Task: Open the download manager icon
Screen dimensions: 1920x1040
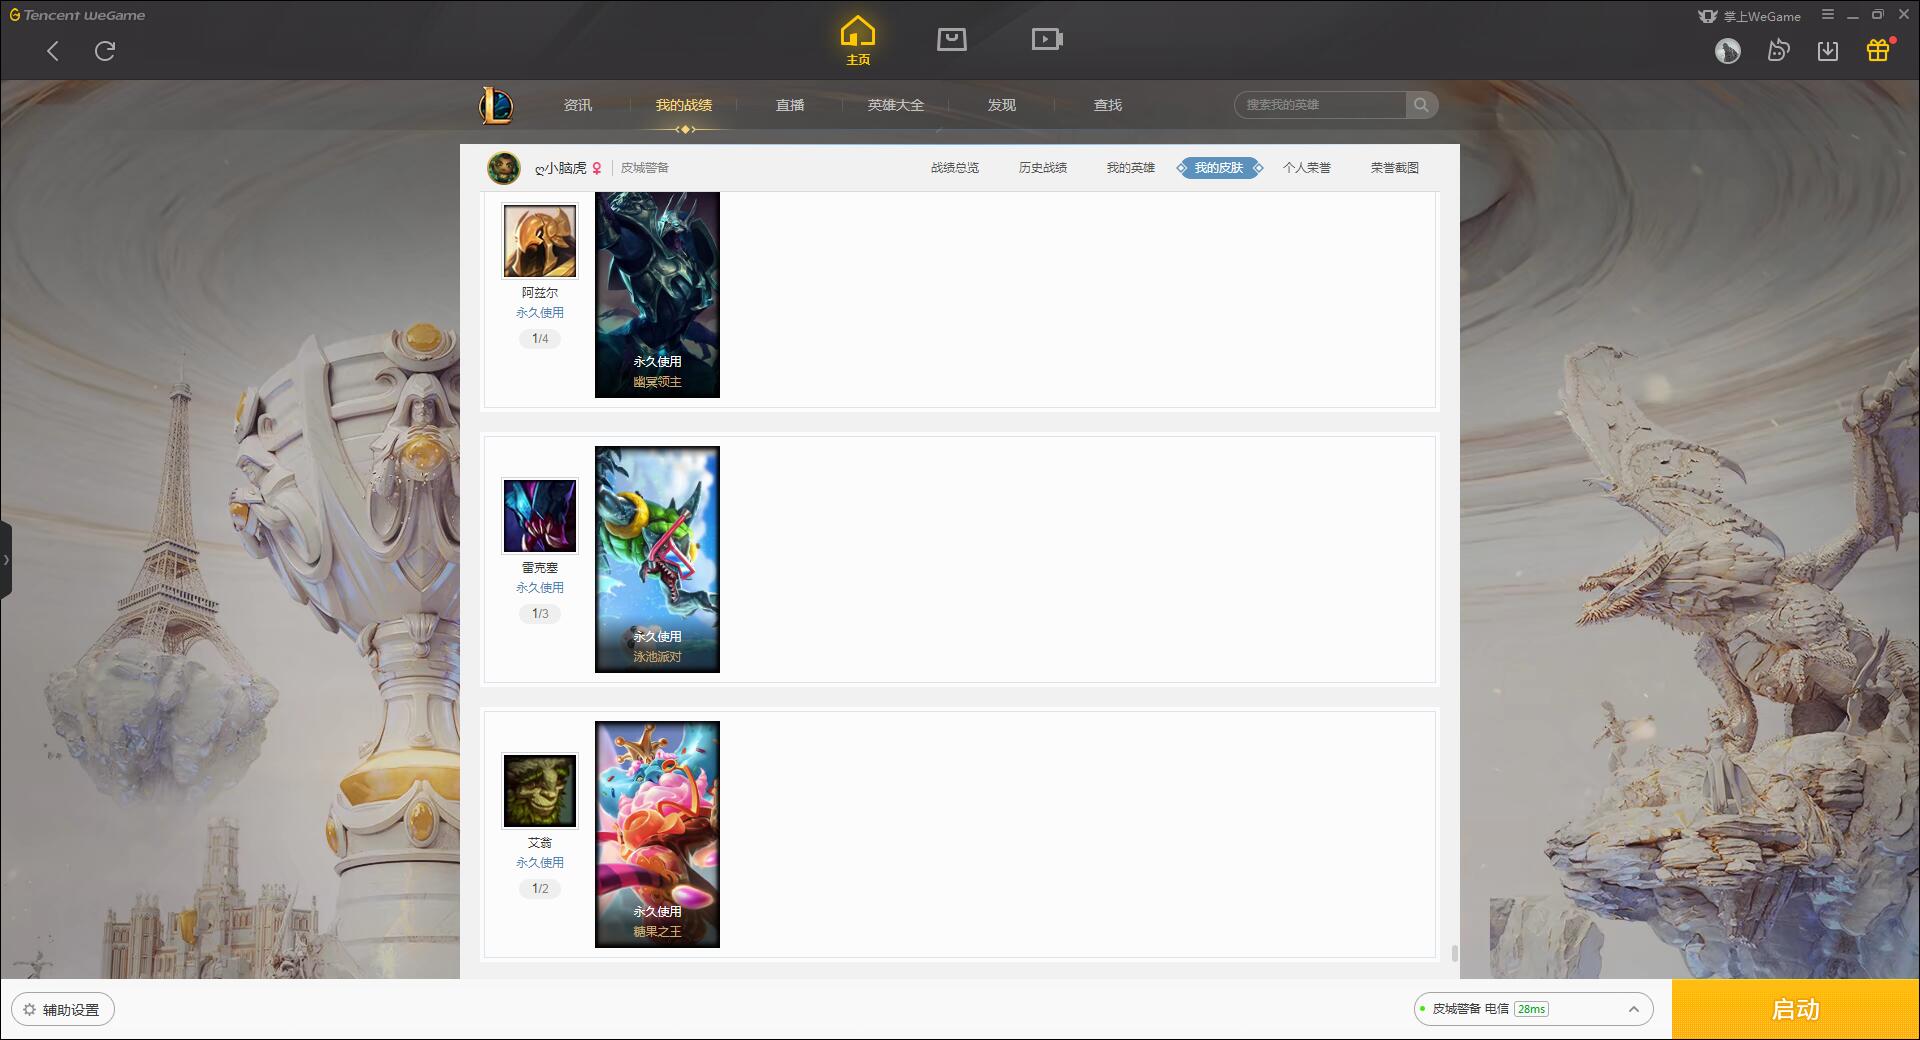Action: [1828, 51]
